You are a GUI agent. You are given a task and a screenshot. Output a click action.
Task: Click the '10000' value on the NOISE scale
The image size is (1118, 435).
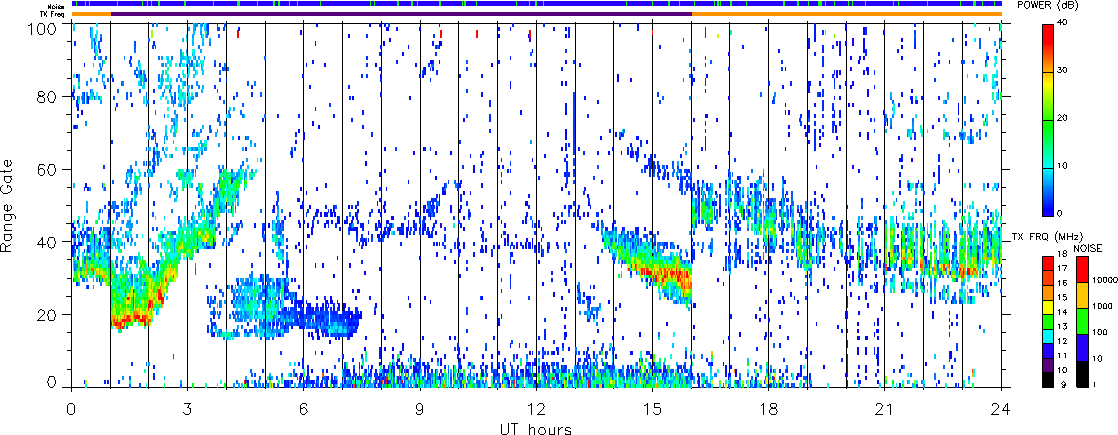(x=1104, y=280)
